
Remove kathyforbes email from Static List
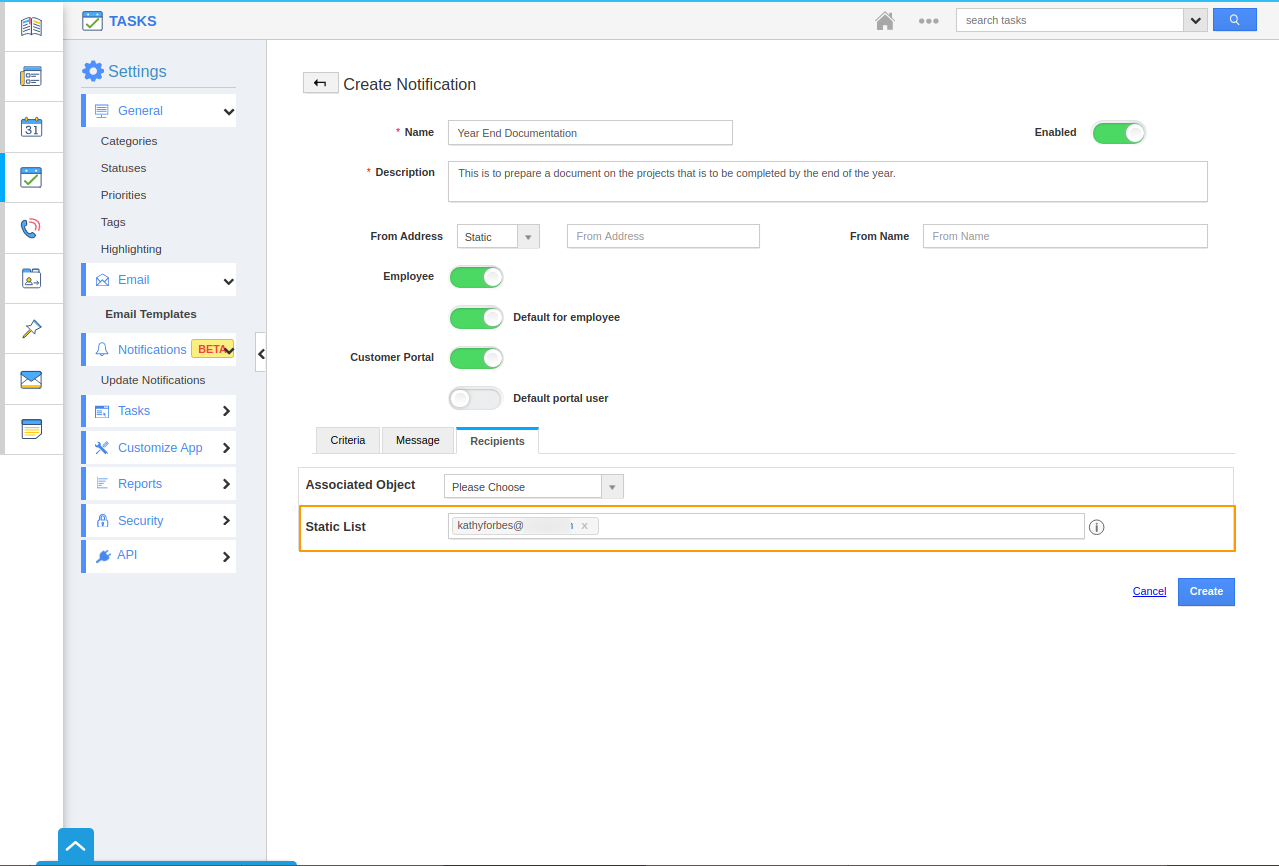click(x=584, y=526)
